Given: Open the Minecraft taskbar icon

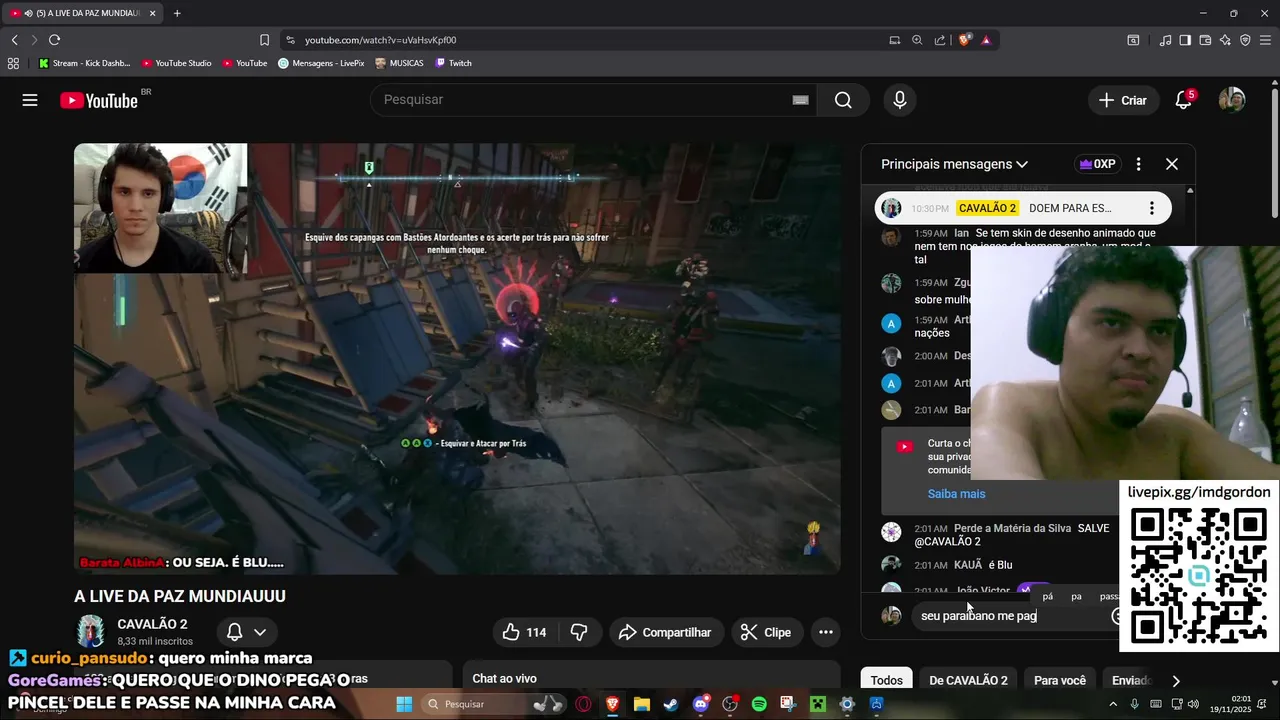Looking at the screenshot, I should pos(818,704).
